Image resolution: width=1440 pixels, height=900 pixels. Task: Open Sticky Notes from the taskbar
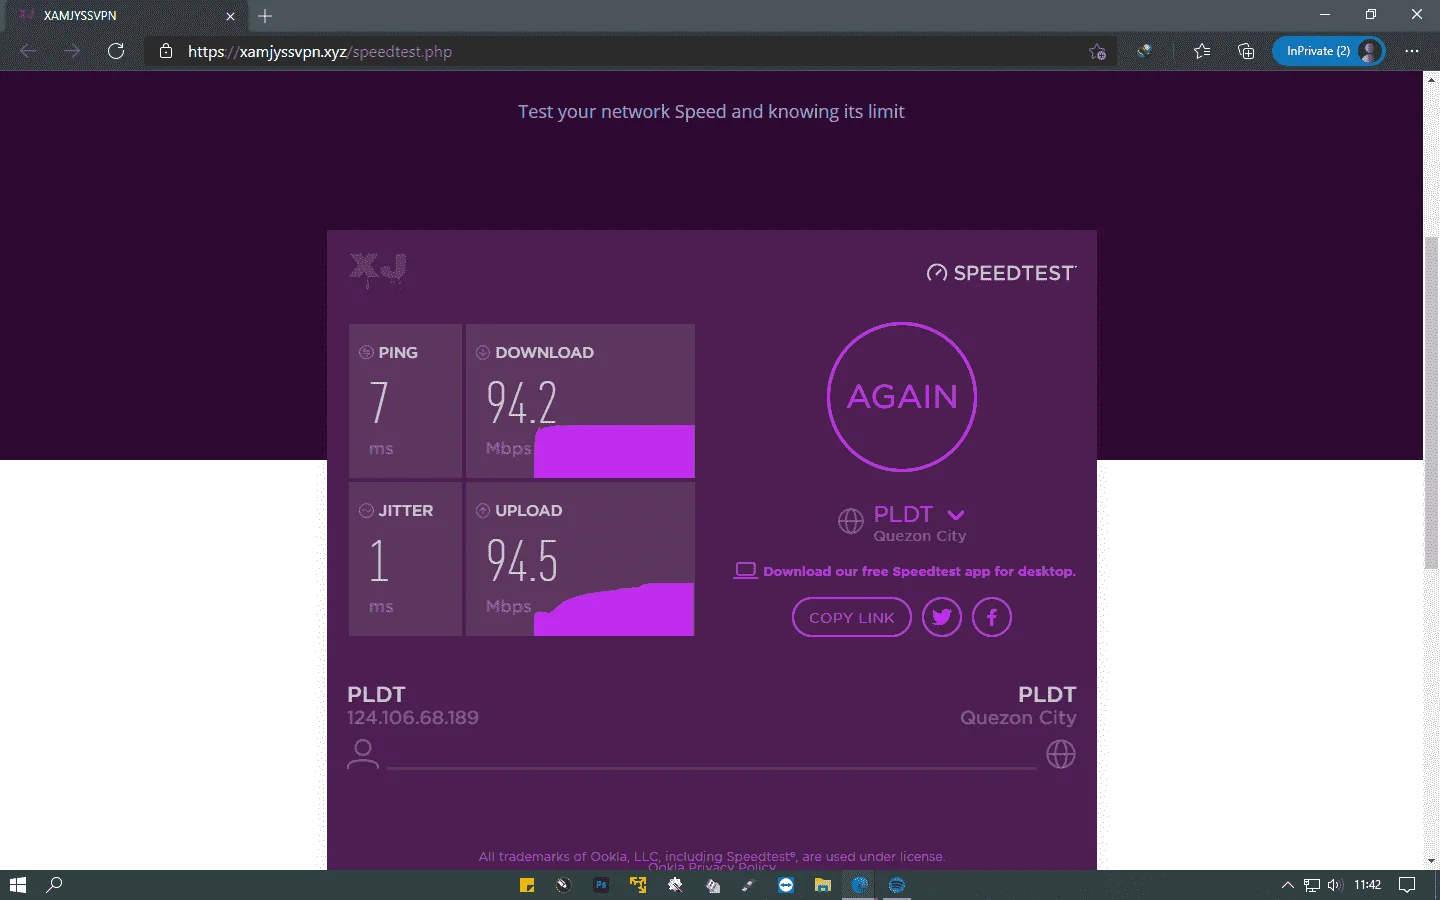coord(527,885)
